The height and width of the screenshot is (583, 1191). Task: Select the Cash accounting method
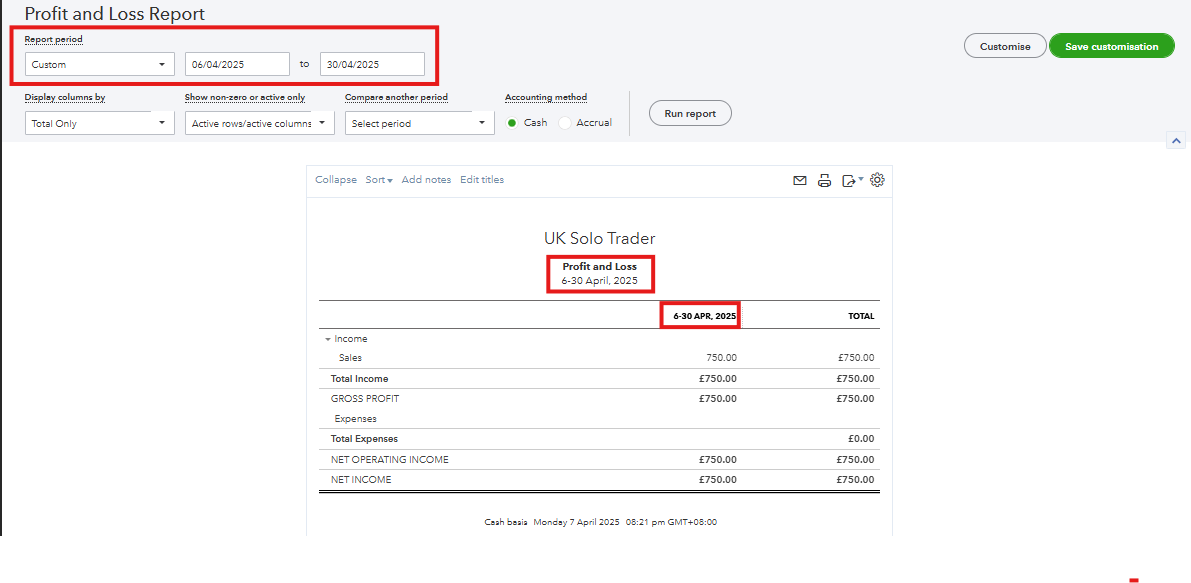(513, 123)
